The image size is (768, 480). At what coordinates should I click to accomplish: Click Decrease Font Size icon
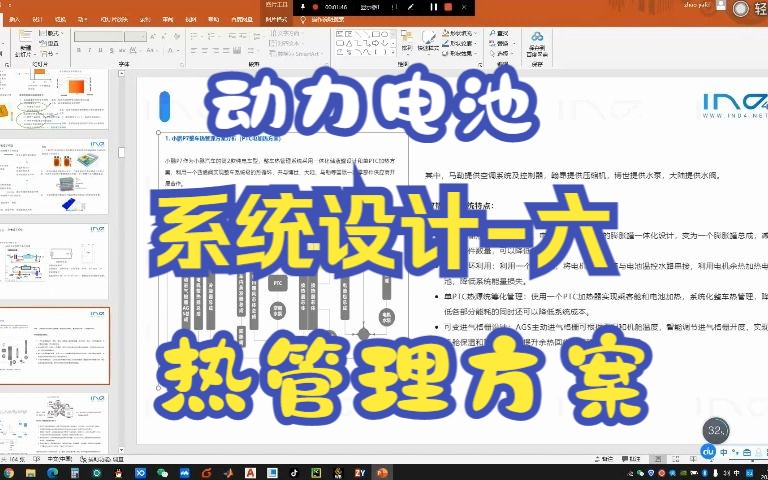(165, 37)
